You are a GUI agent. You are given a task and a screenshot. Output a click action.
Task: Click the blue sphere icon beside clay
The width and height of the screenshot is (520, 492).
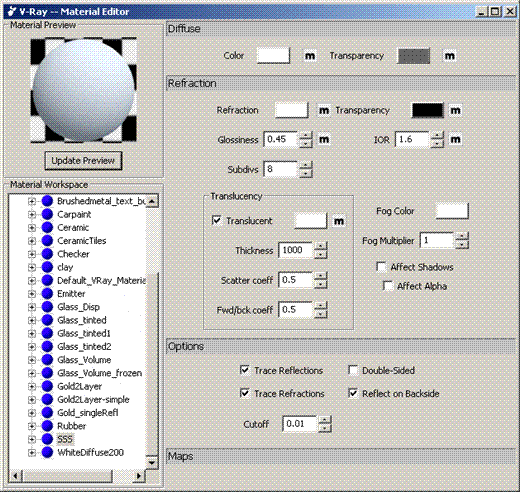point(47,267)
